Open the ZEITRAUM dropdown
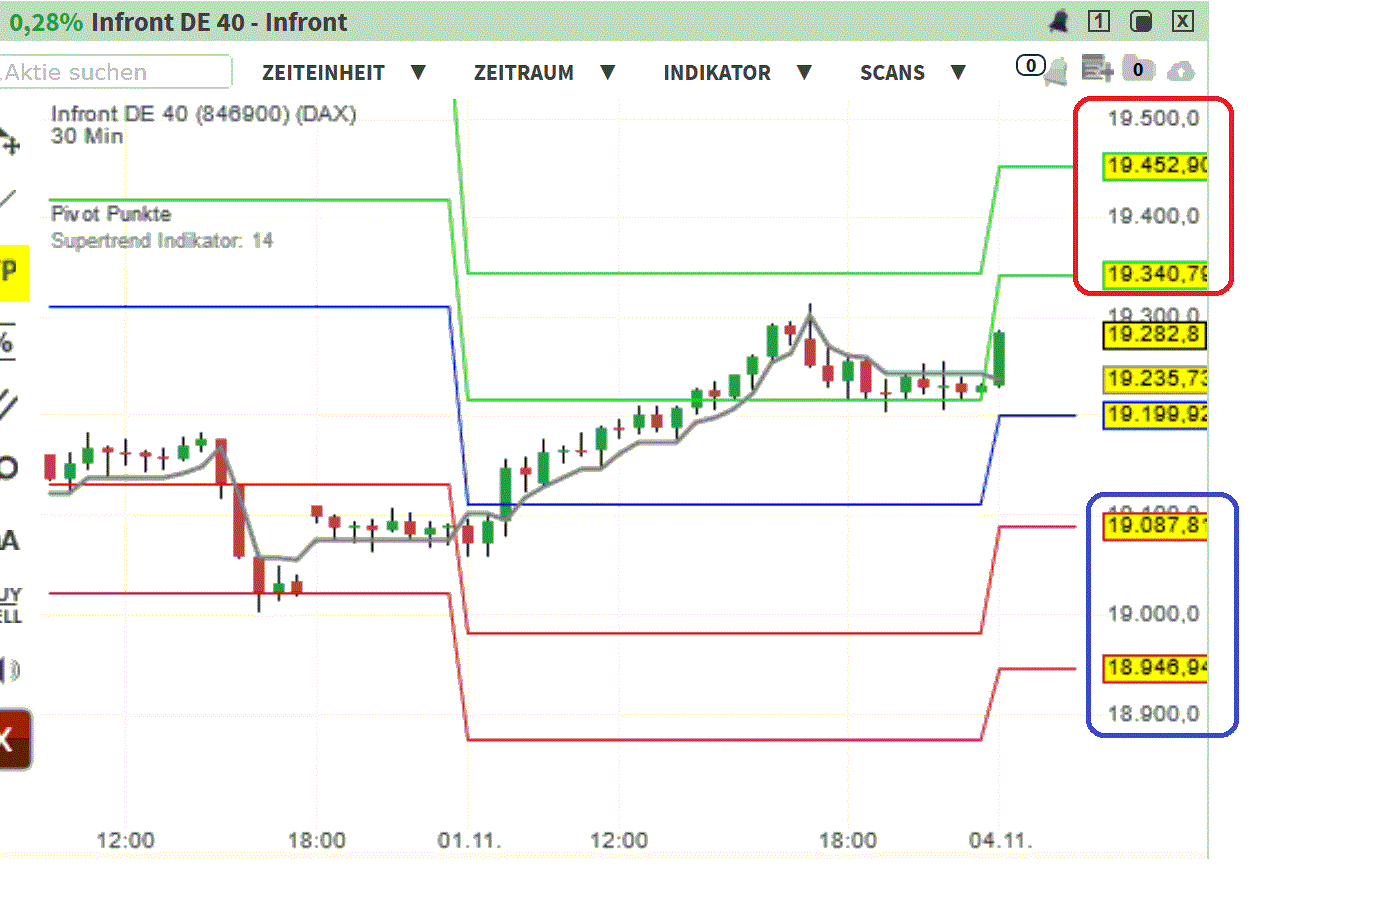The width and height of the screenshot is (1374, 911). coord(524,72)
